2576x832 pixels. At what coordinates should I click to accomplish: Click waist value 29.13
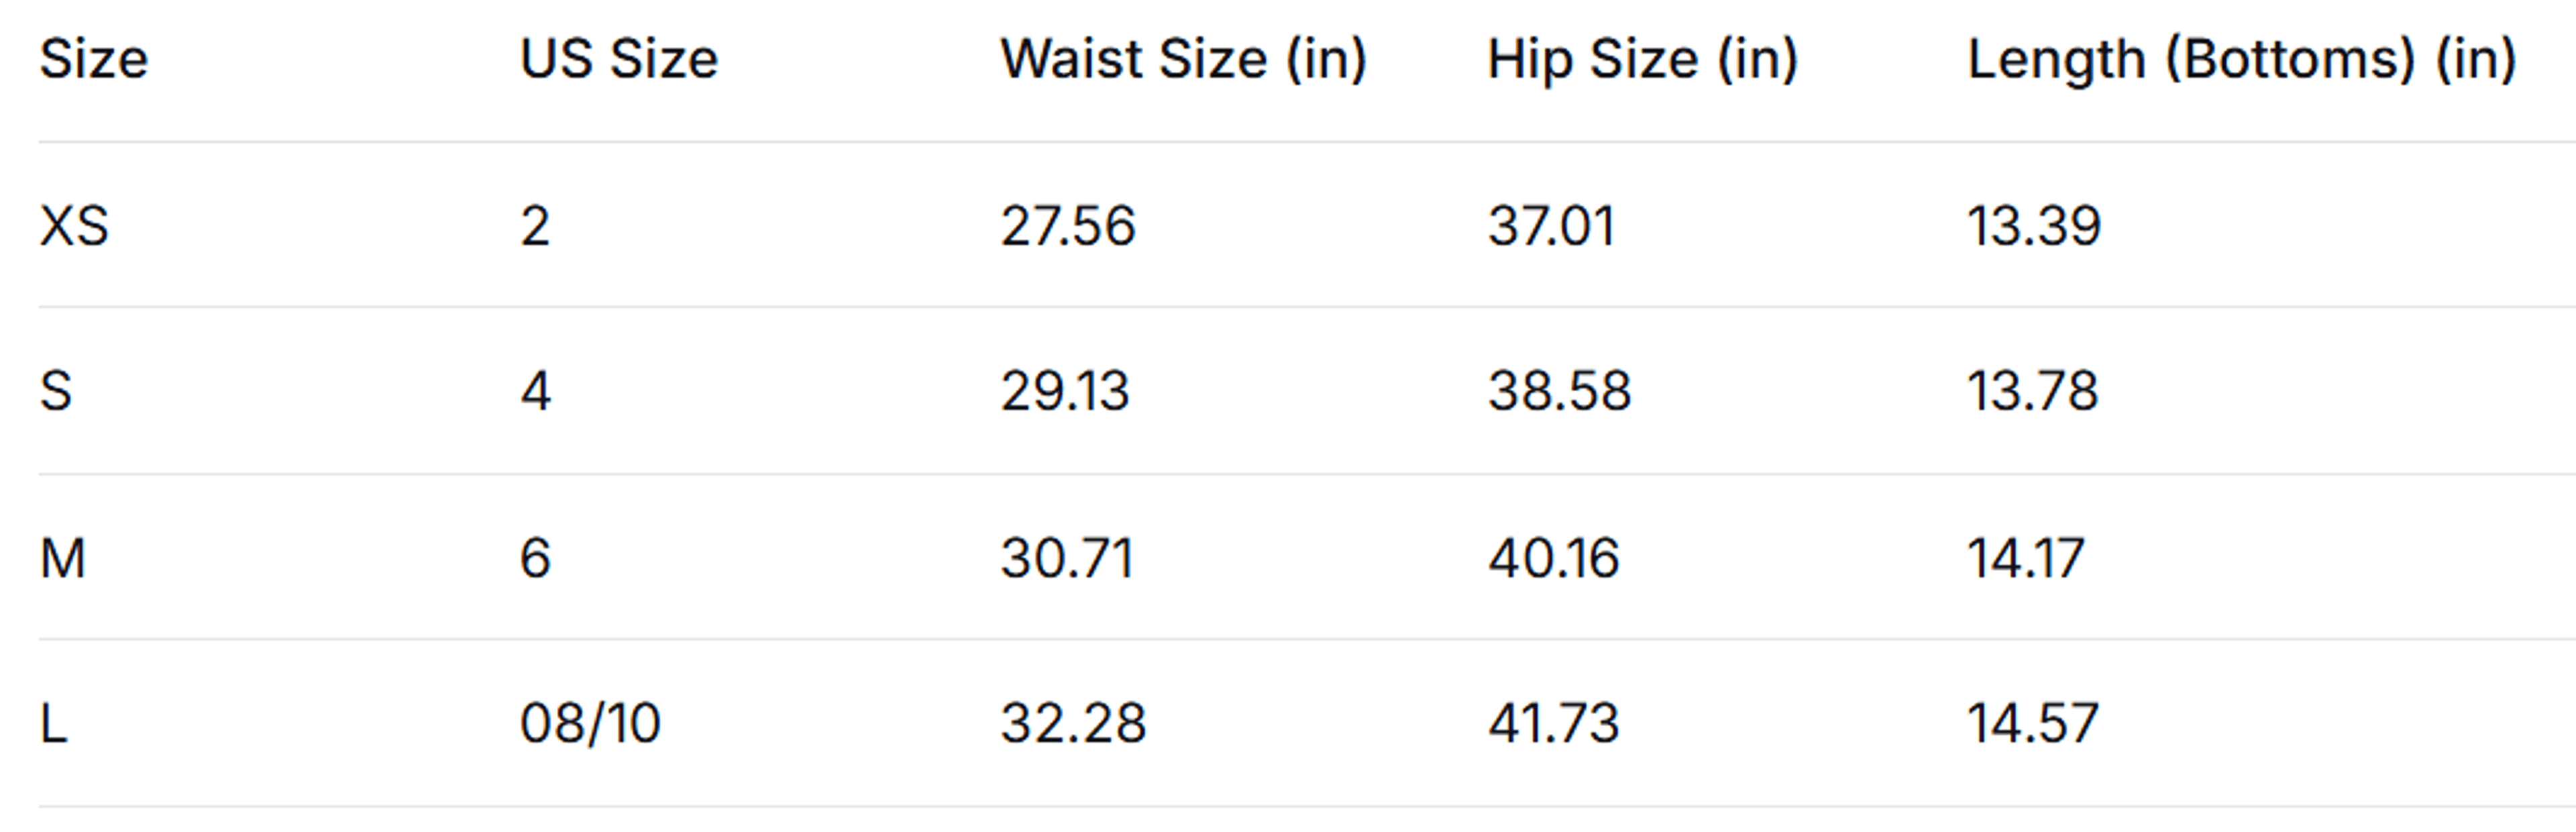[x=1065, y=391]
